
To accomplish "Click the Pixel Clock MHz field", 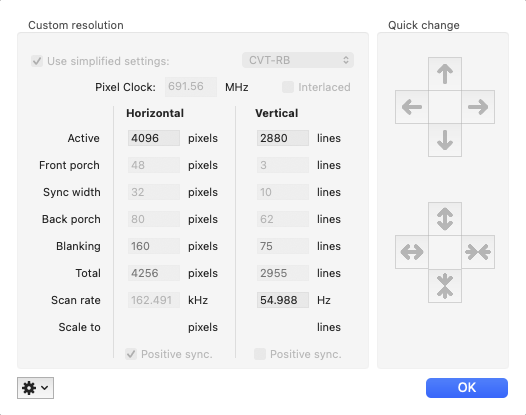I will [191, 87].
